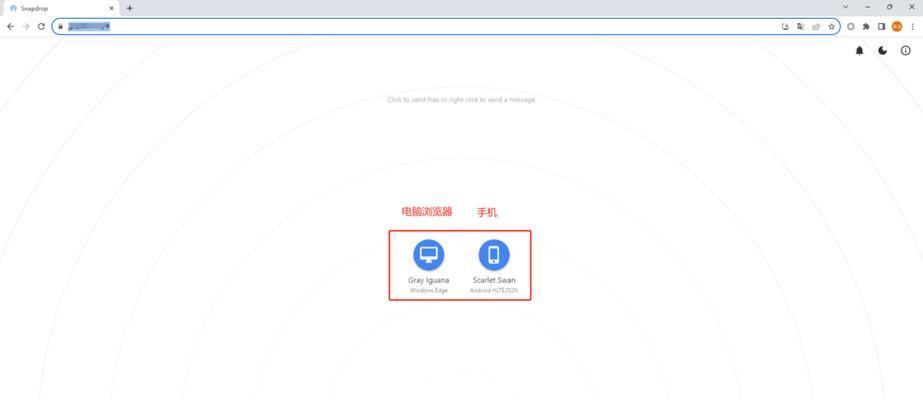Click the 'Scarlet Swan' device name
Image resolution: width=923 pixels, height=400 pixels.
494,281
